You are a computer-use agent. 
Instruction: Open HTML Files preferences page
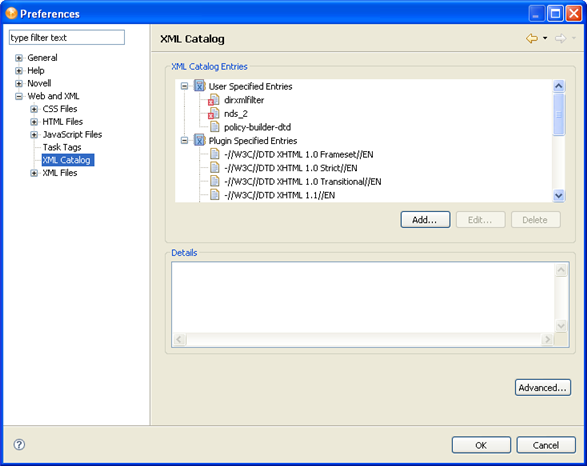pyautogui.click(x=63, y=121)
